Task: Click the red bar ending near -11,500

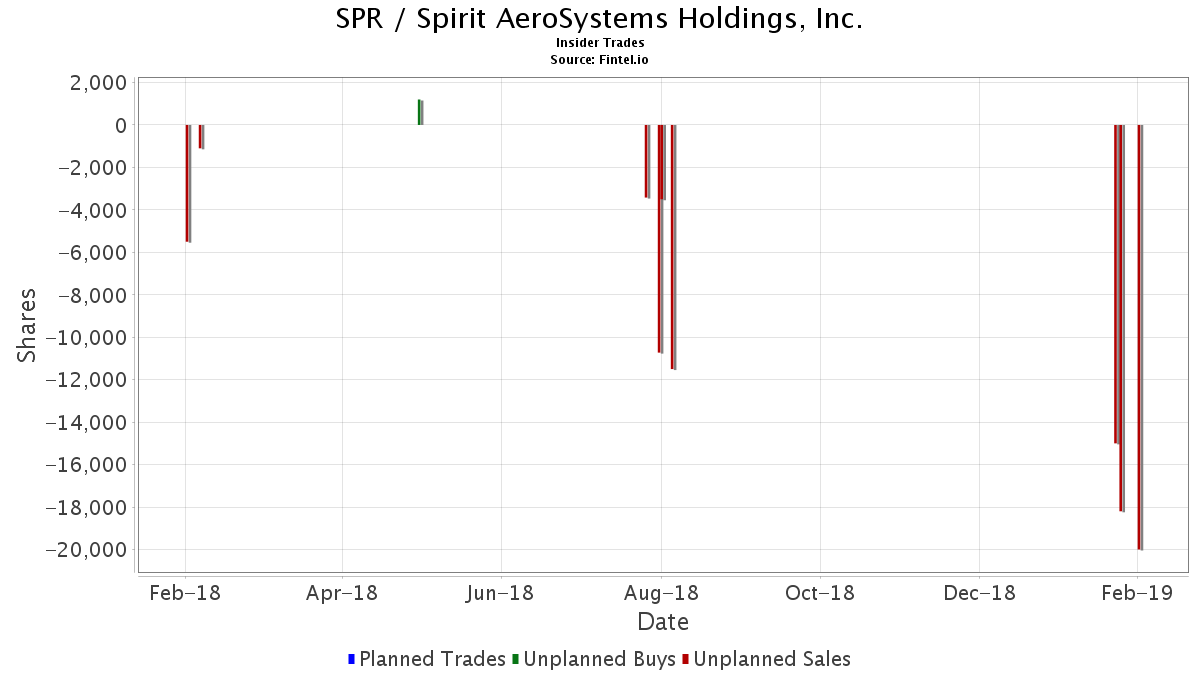Action: pyautogui.click(x=673, y=247)
